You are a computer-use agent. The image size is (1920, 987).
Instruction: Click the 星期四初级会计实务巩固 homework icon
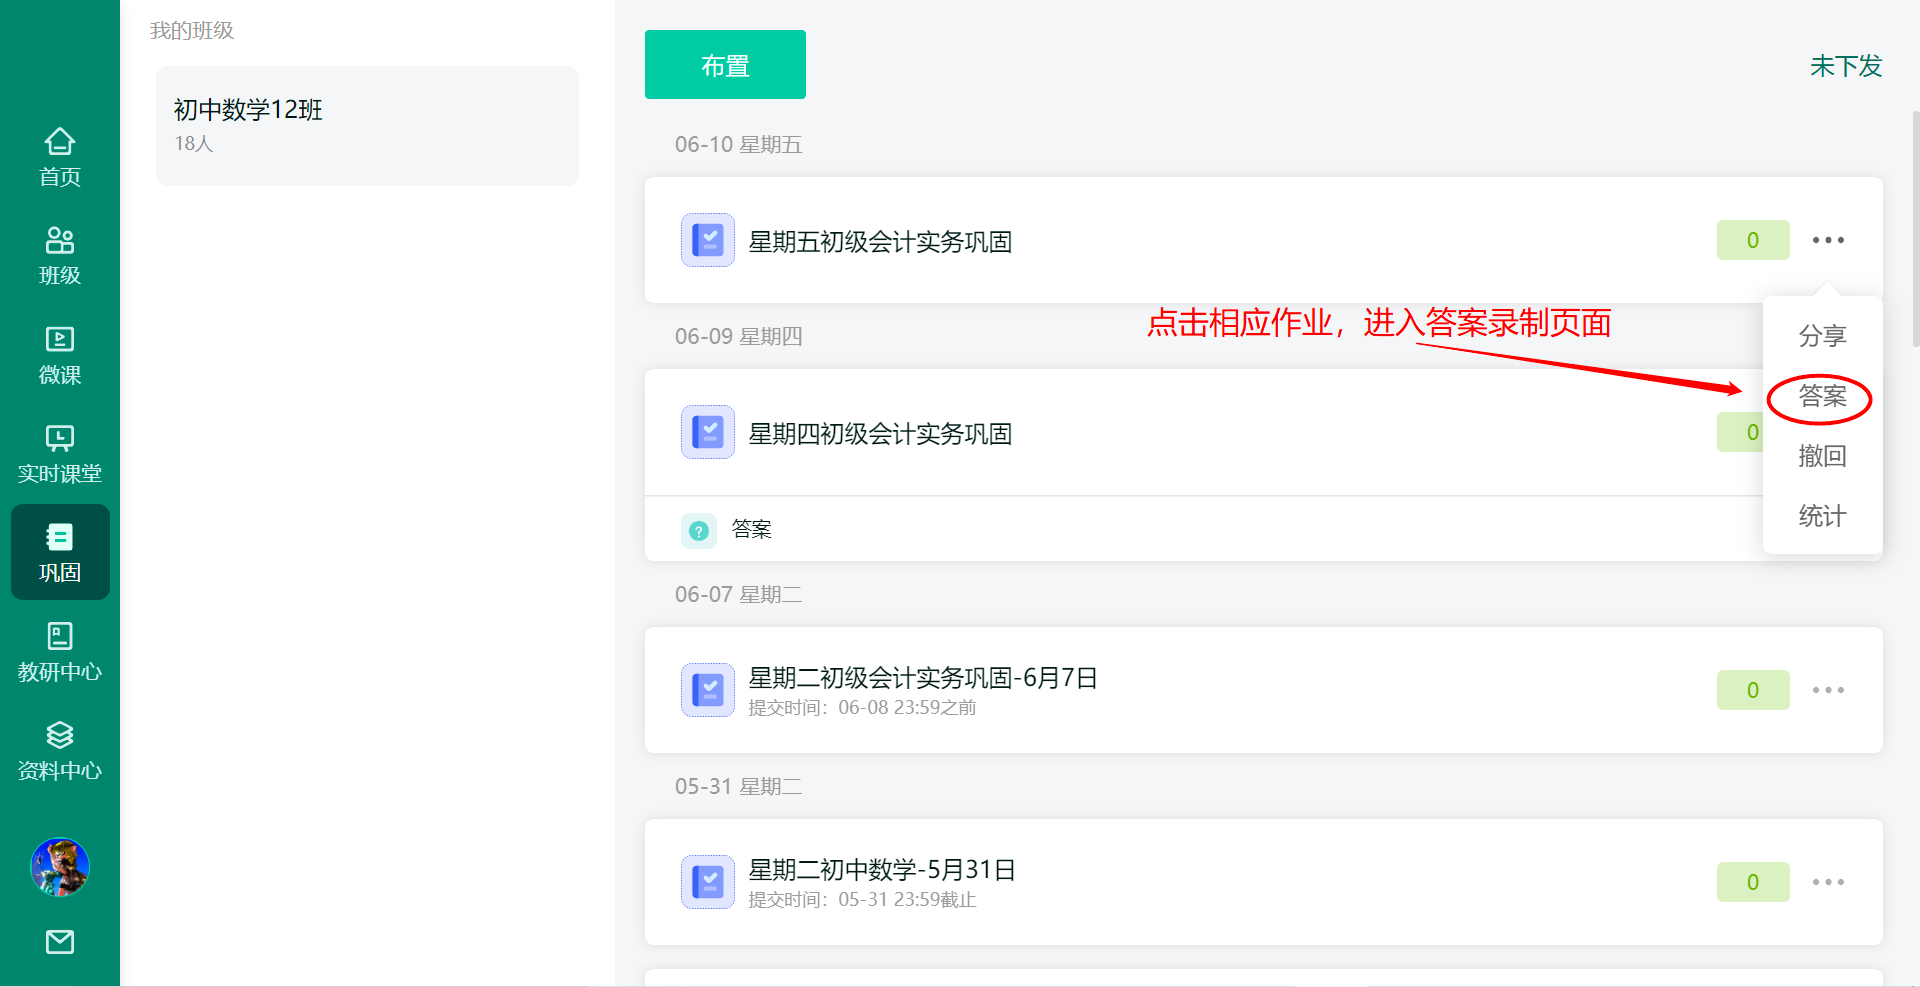708,432
